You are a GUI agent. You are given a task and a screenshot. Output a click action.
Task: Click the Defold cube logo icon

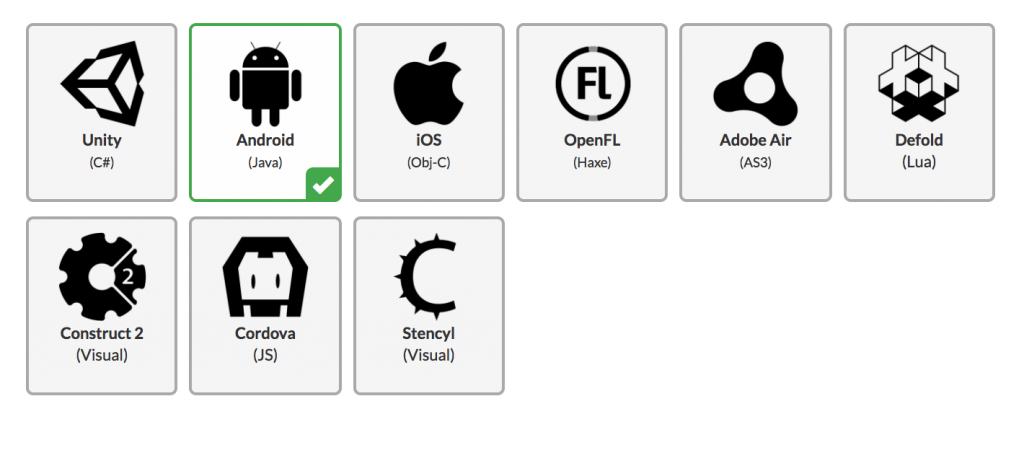[919, 83]
